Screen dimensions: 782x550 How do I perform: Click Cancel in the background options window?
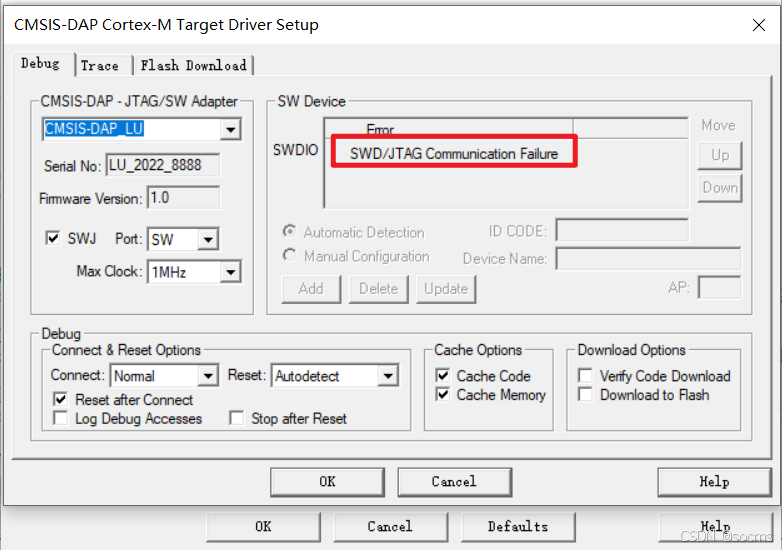pyautogui.click(x=391, y=527)
